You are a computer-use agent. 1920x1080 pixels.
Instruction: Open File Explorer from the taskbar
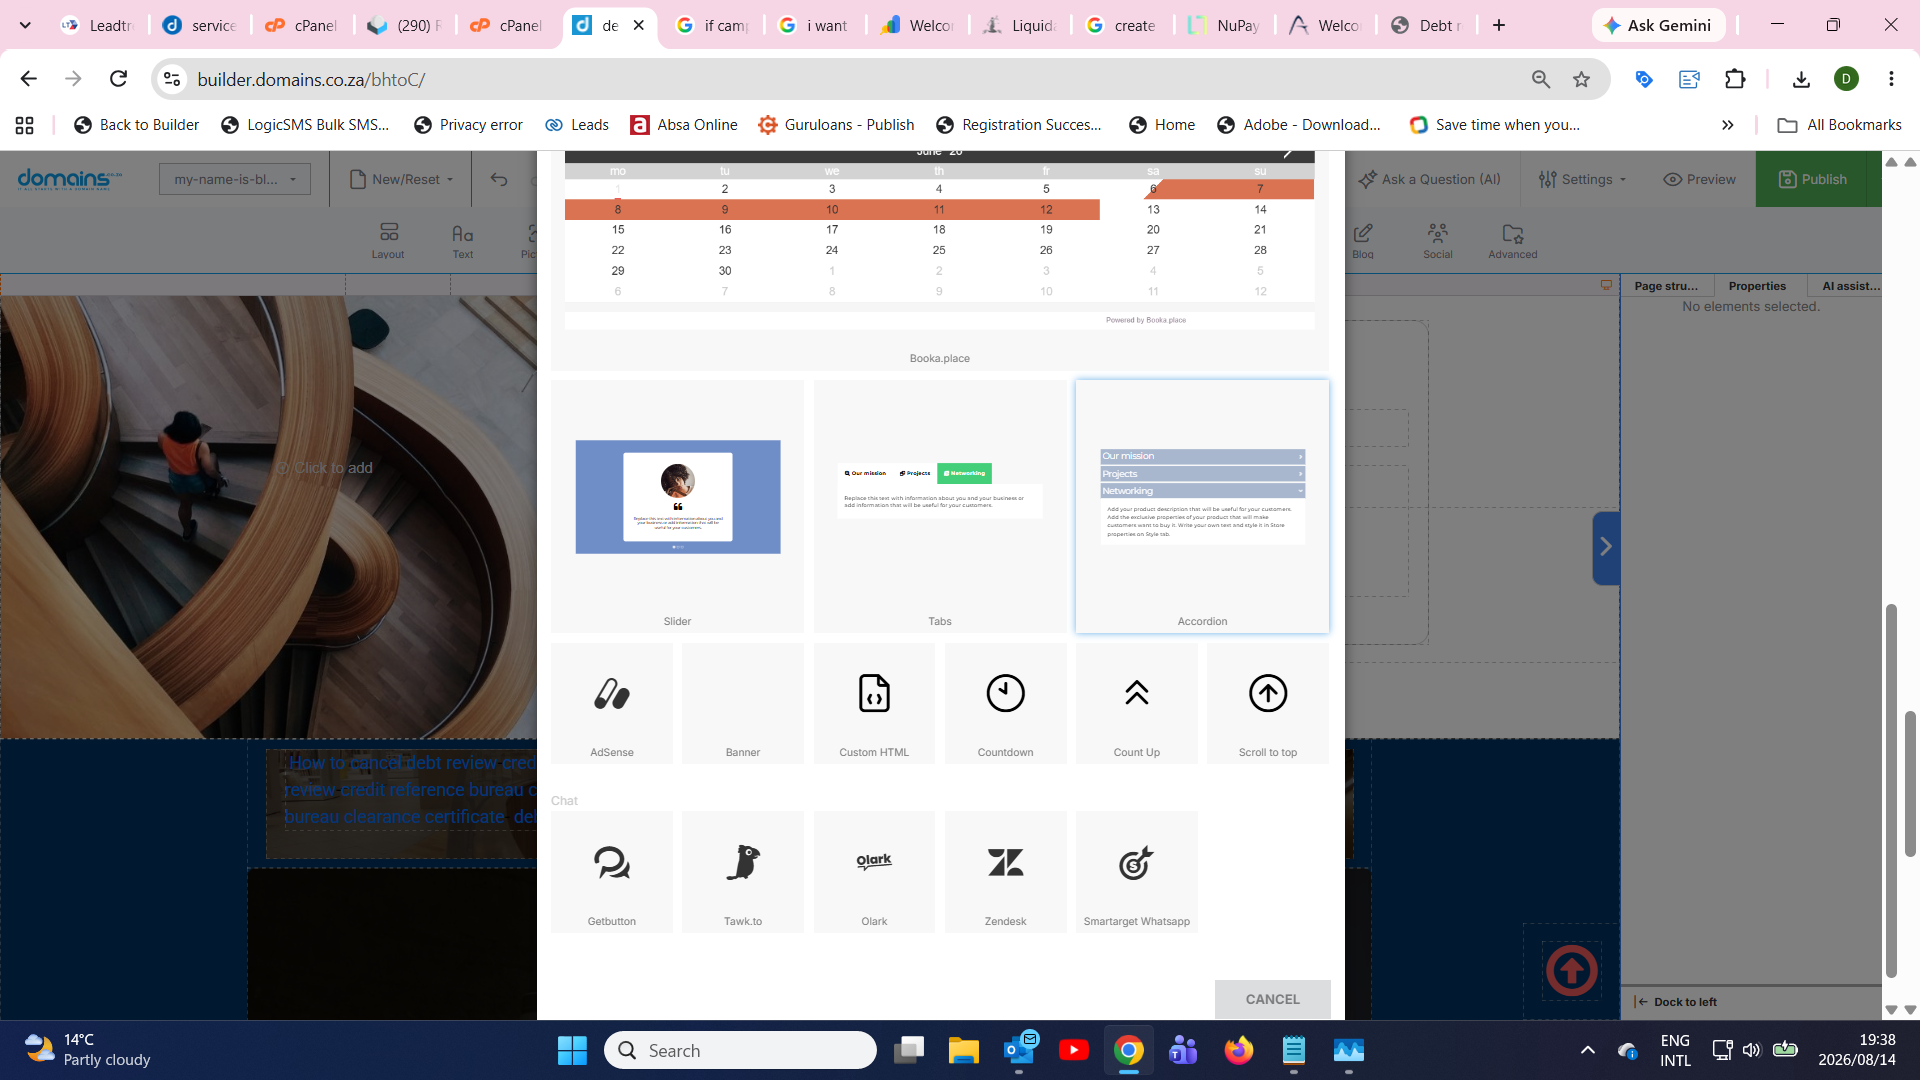click(964, 1050)
